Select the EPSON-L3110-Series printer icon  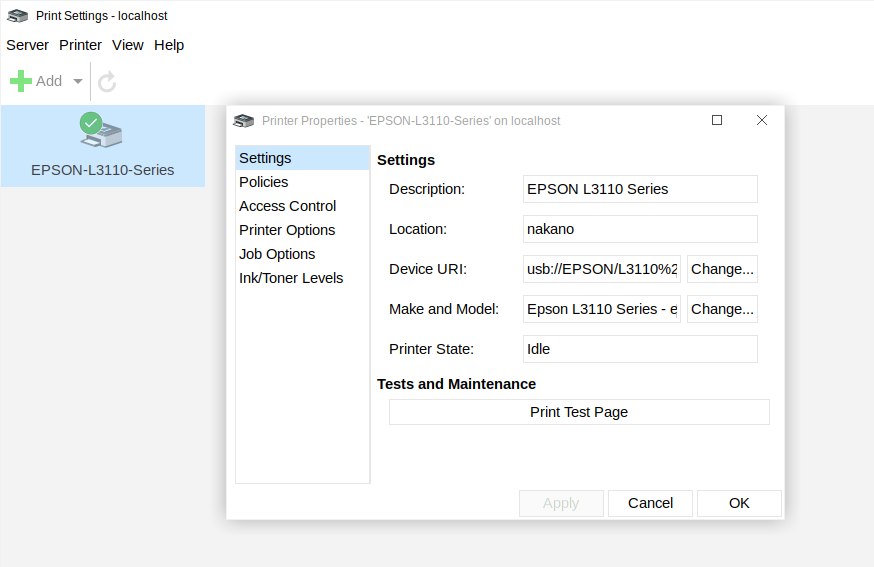[x=101, y=130]
